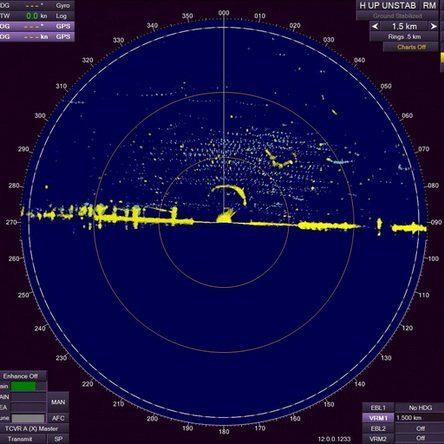Edit VRM1 1.500 km value field
The image size is (444, 444).
pos(419,418)
